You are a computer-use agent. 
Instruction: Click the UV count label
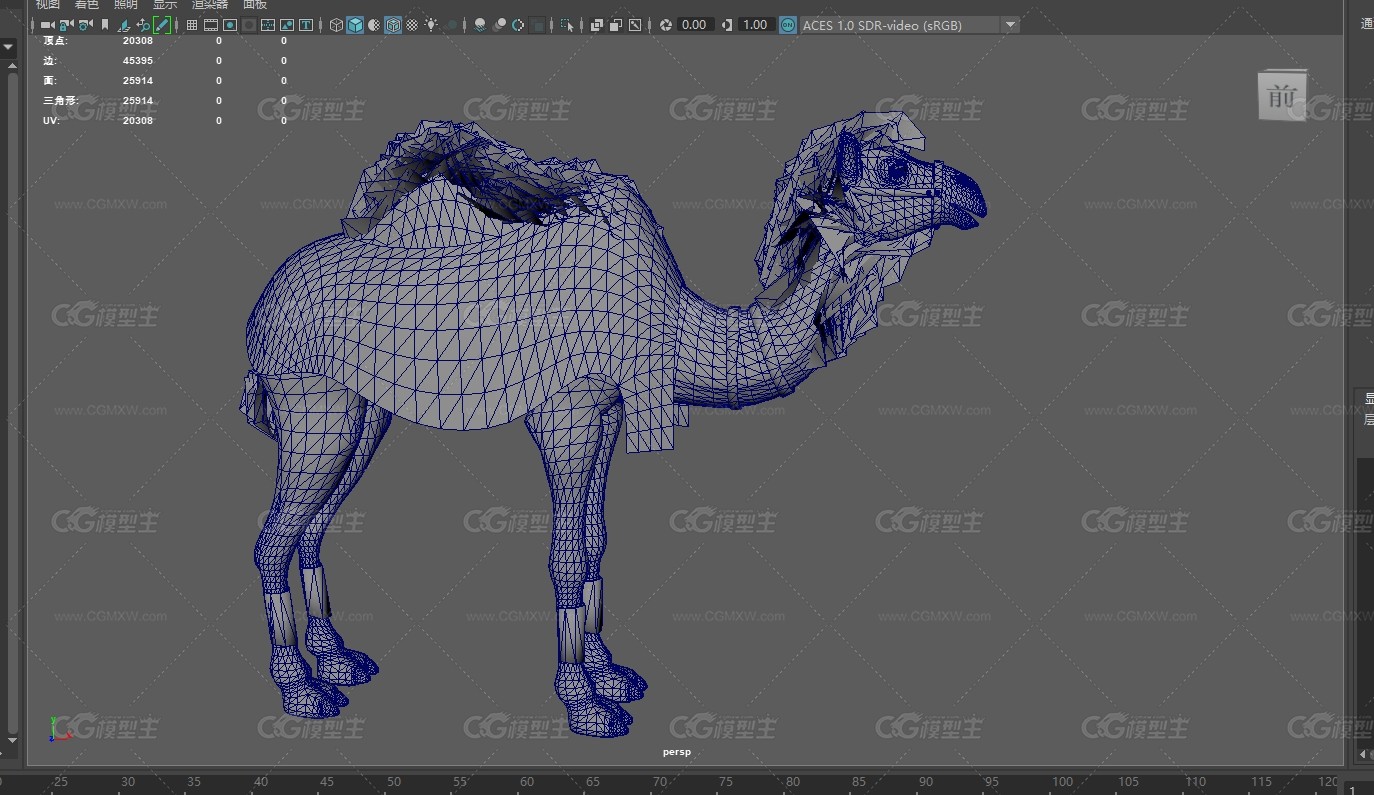[x=52, y=120]
